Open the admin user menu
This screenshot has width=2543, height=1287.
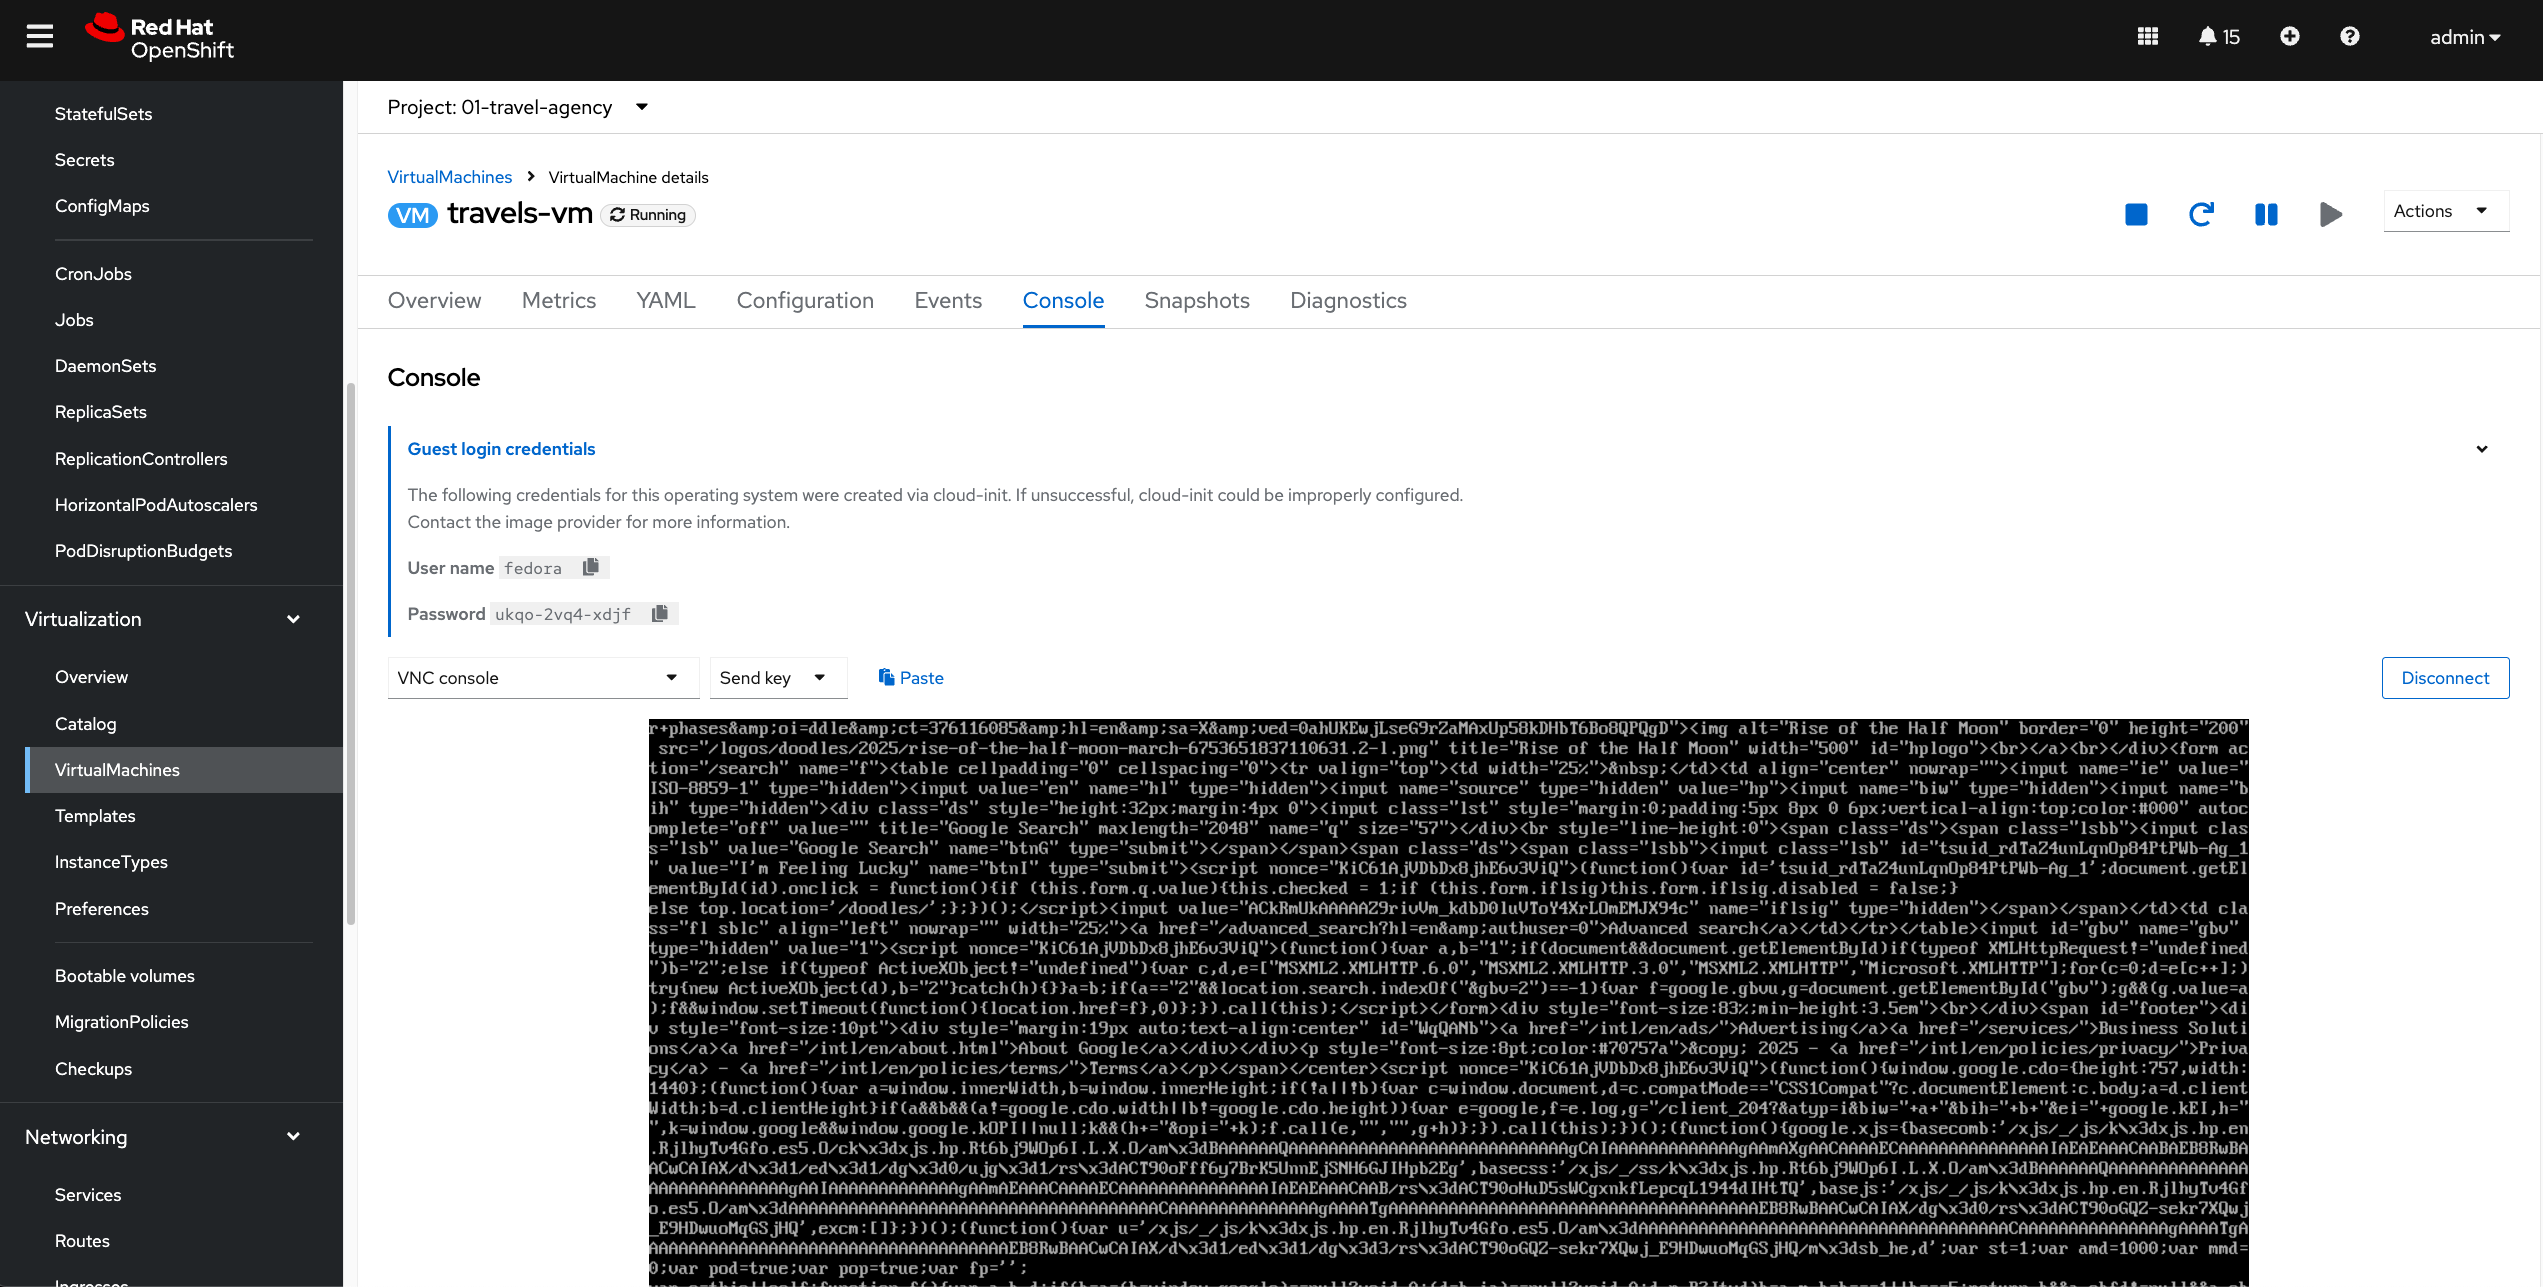click(2465, 37)
